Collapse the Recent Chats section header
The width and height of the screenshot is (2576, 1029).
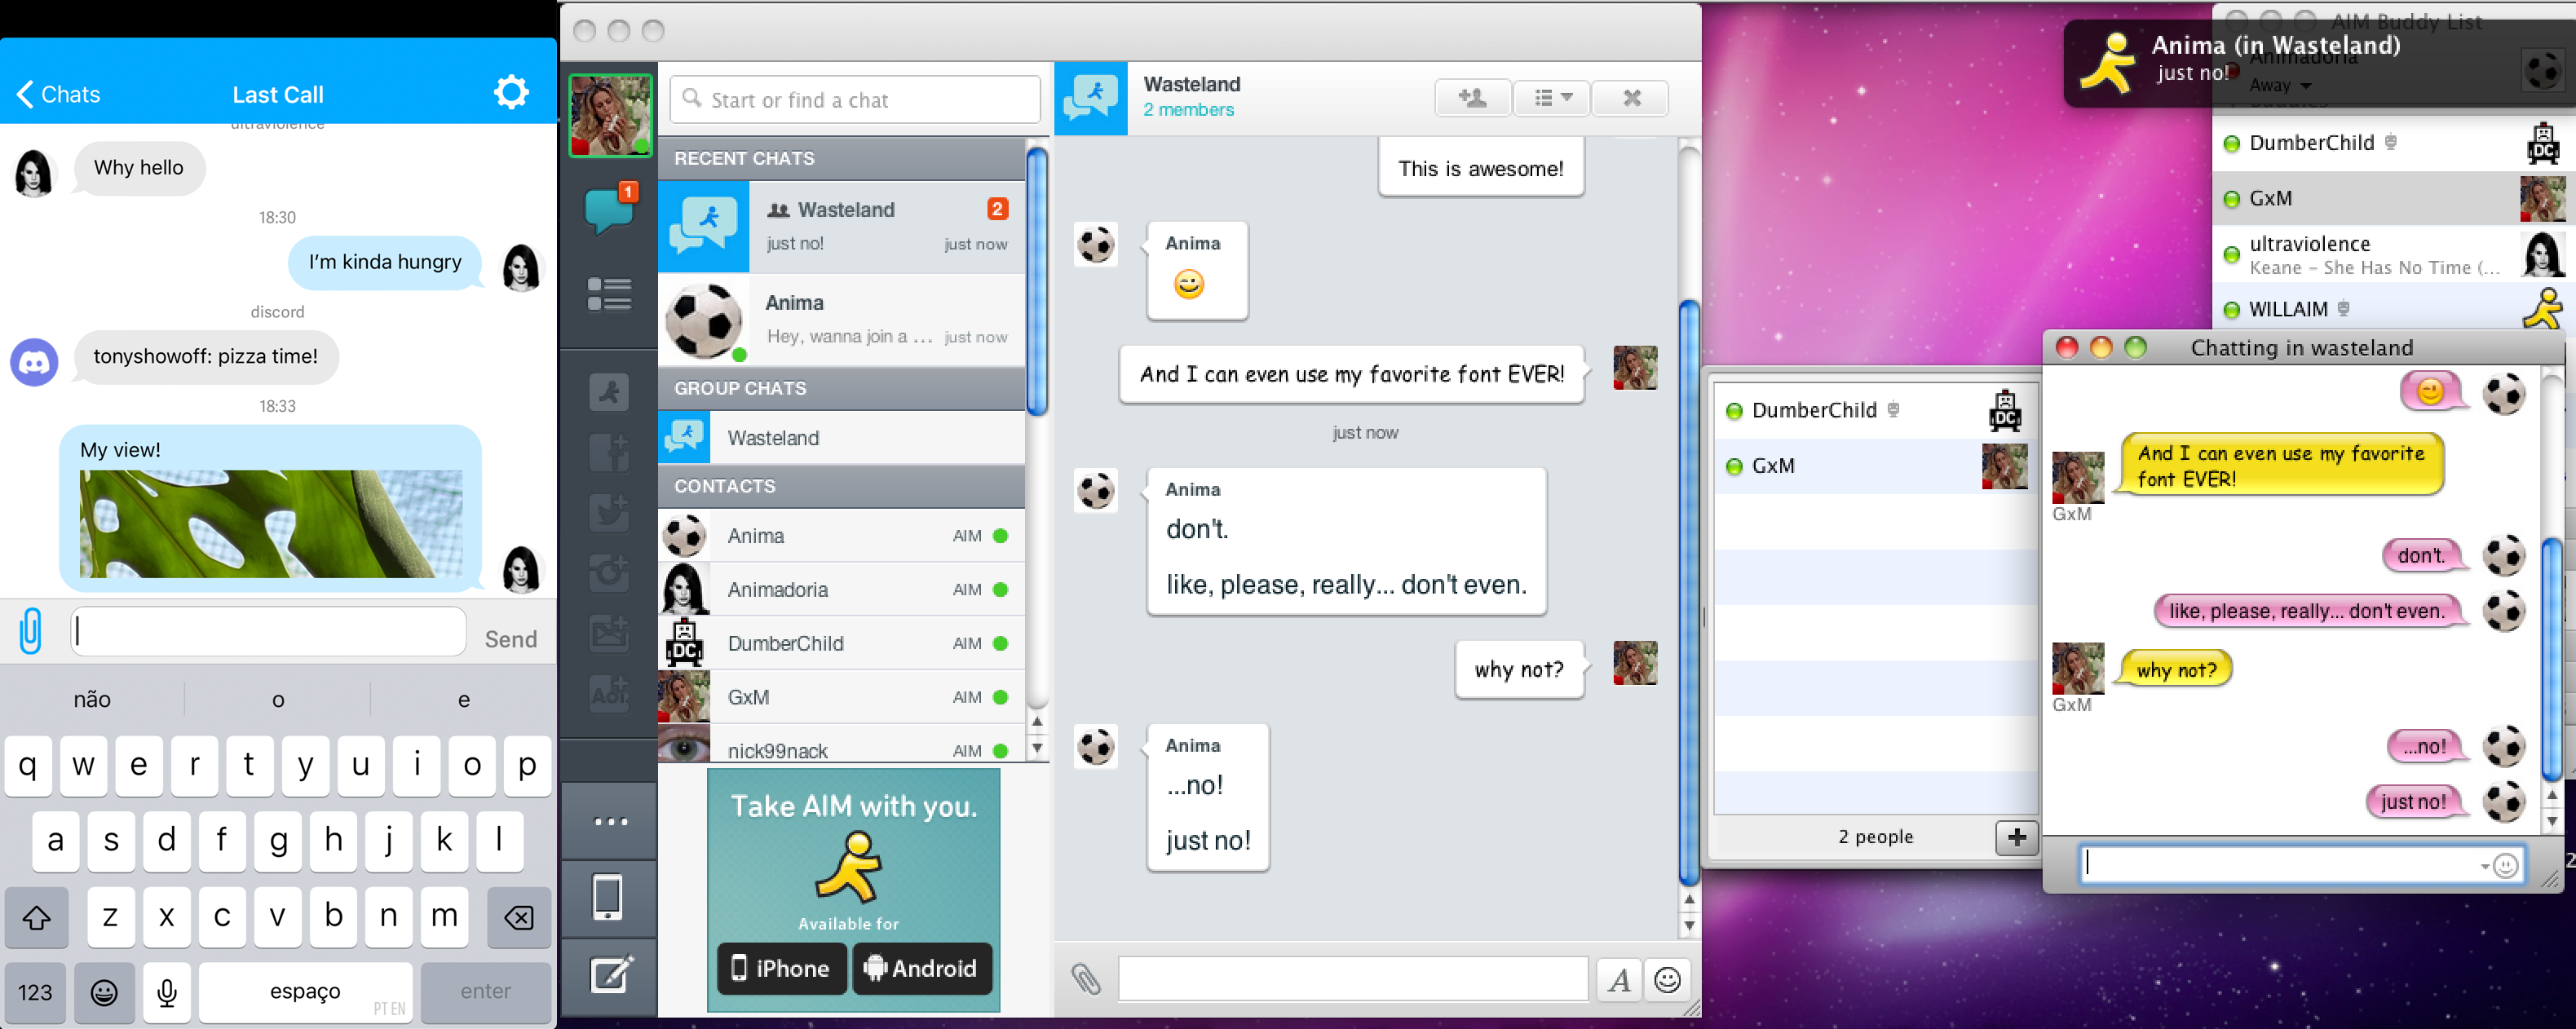click(x=841, y=158)
